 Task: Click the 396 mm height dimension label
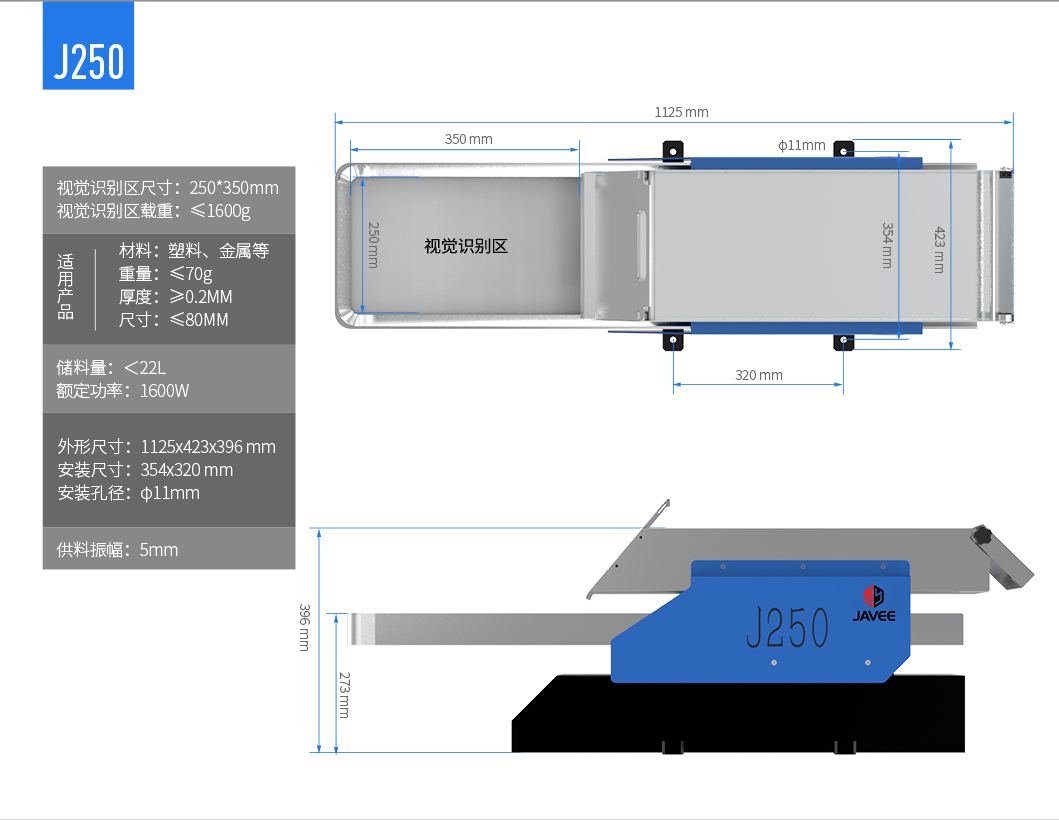point(304,627)
